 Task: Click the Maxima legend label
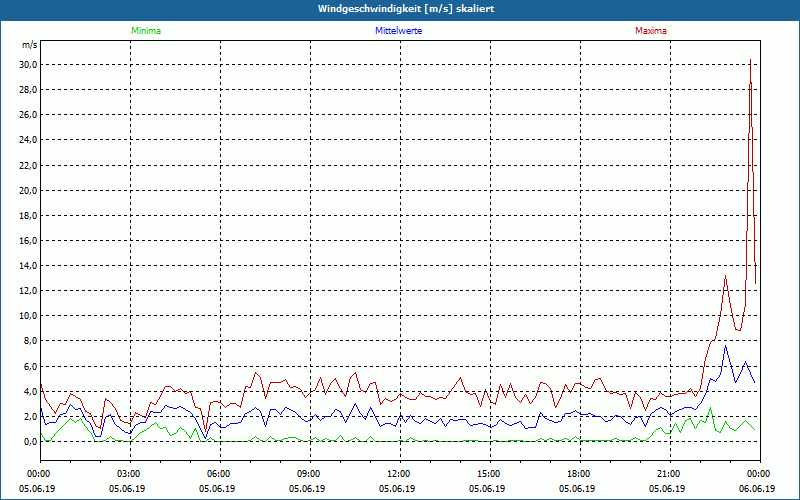[651, 31]
